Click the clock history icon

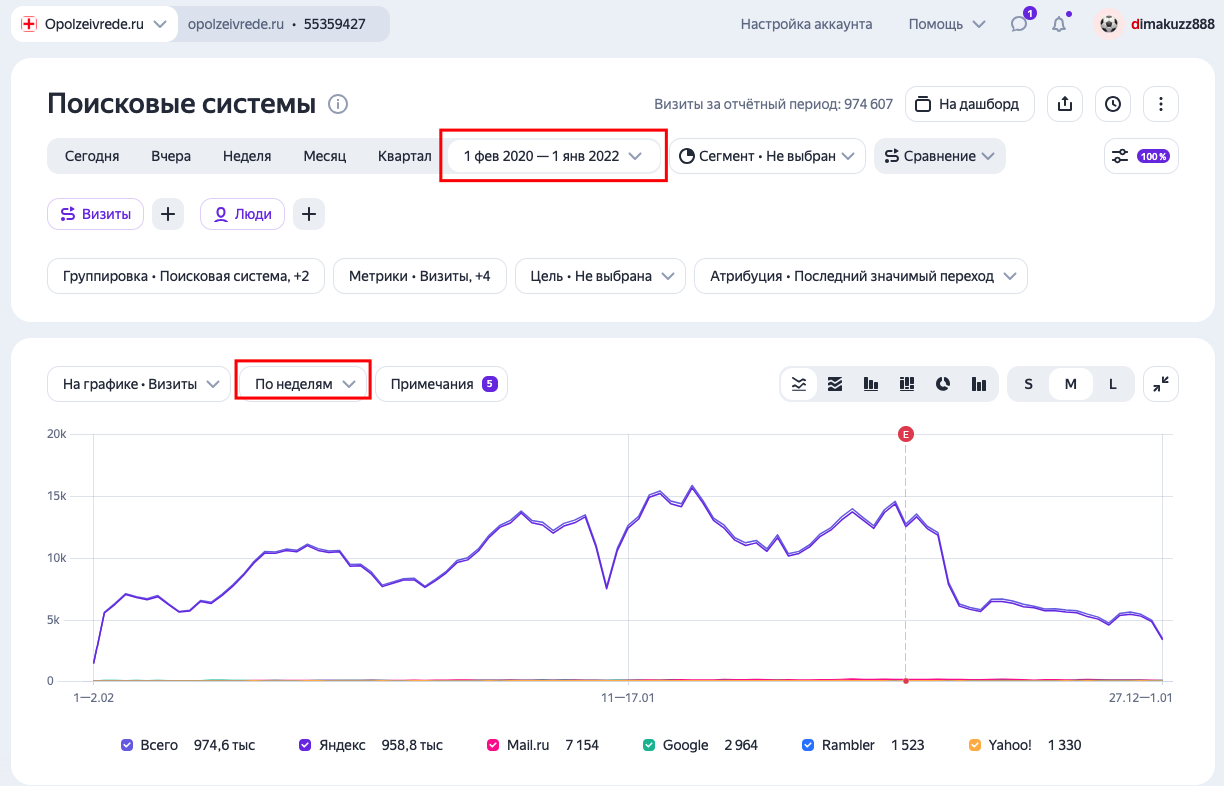click(x=1112, y=104)
